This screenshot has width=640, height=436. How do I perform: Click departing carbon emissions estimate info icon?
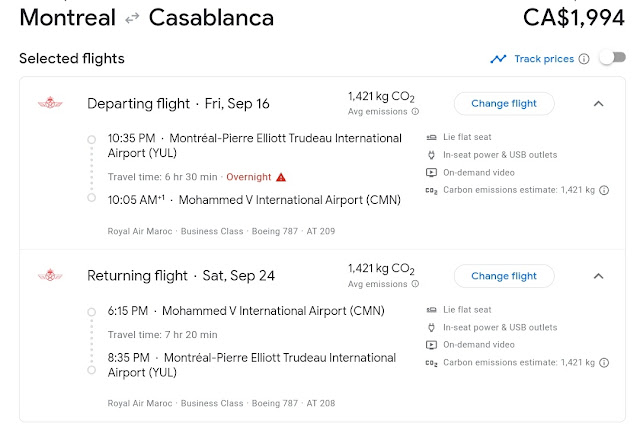point(604,191)
